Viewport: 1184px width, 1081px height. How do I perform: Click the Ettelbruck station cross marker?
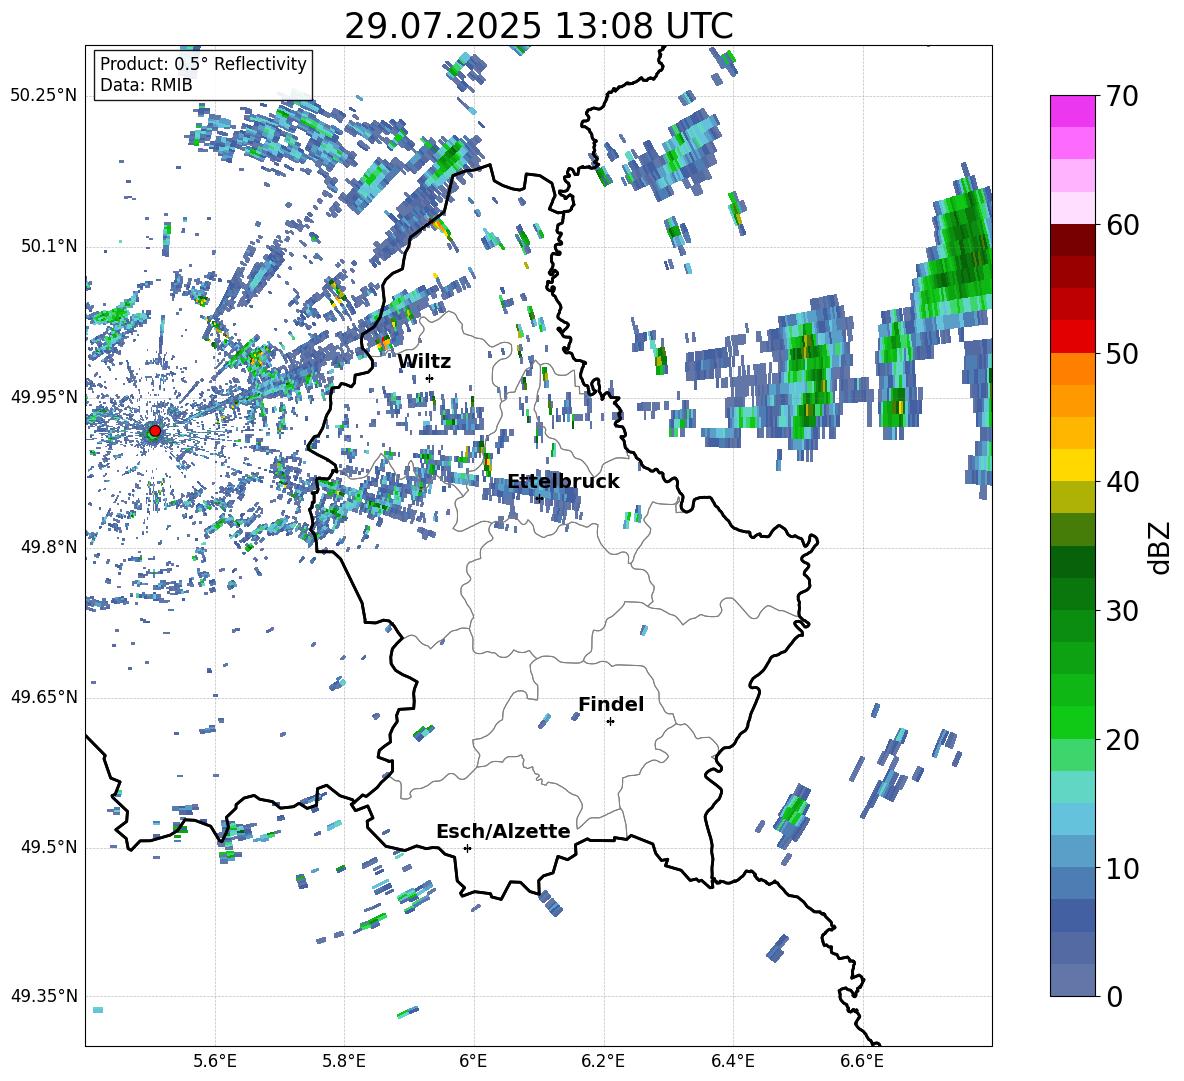coord(539,498)
